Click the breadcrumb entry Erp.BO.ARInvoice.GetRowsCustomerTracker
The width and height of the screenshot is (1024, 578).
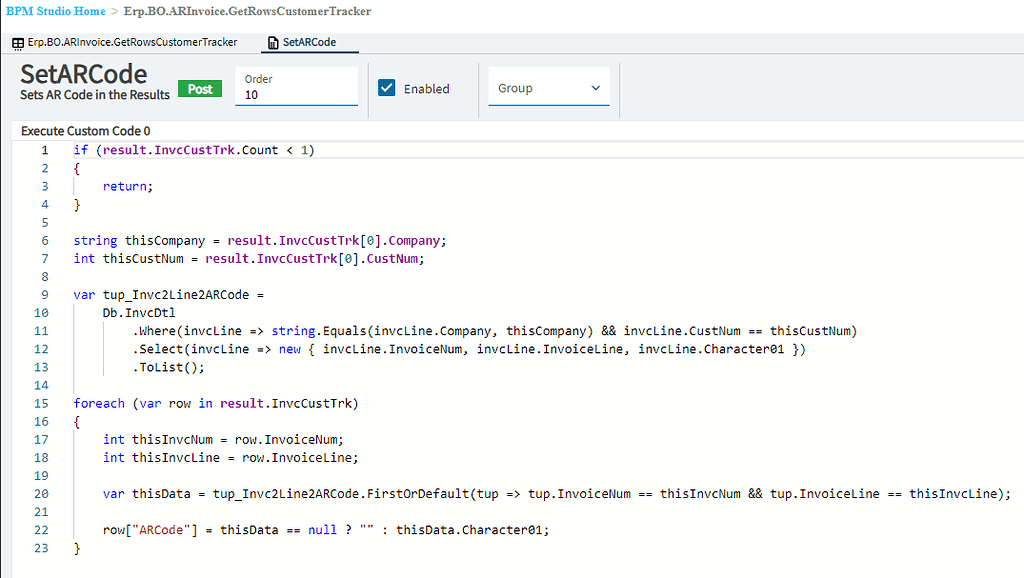[x=248, y=12]
